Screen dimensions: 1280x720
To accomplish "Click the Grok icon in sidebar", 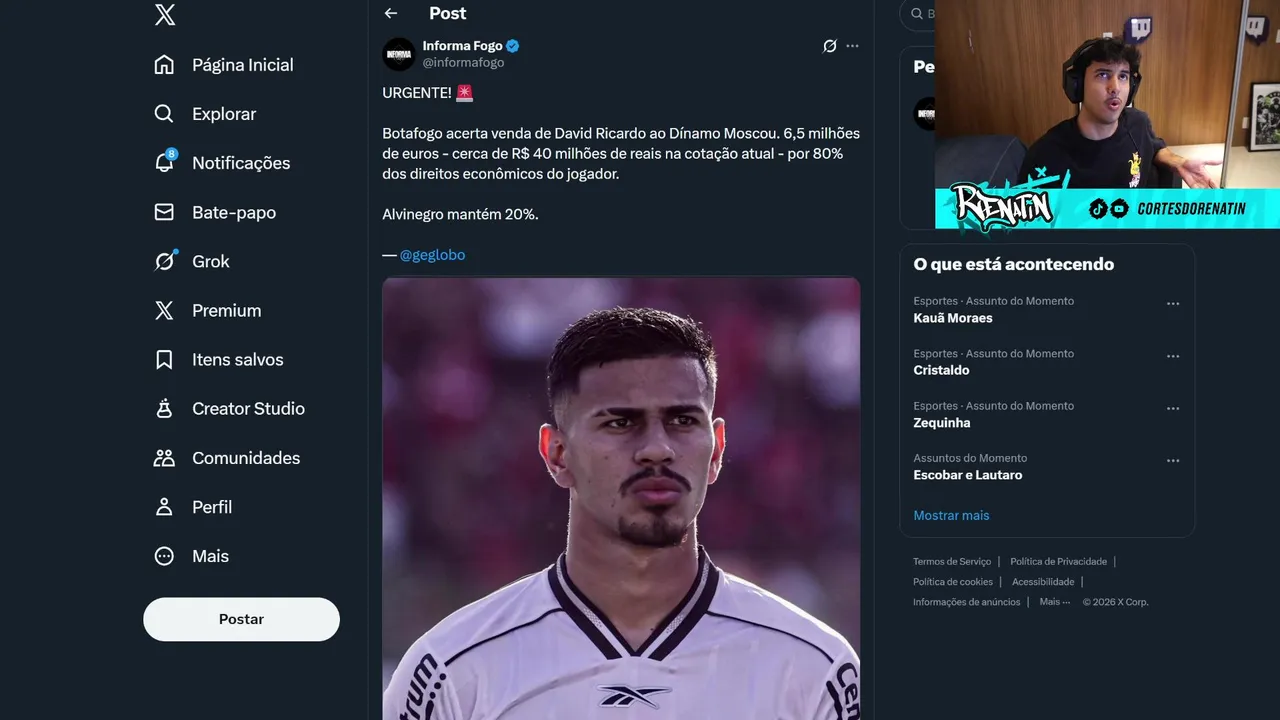I will [x=165, y=261].
